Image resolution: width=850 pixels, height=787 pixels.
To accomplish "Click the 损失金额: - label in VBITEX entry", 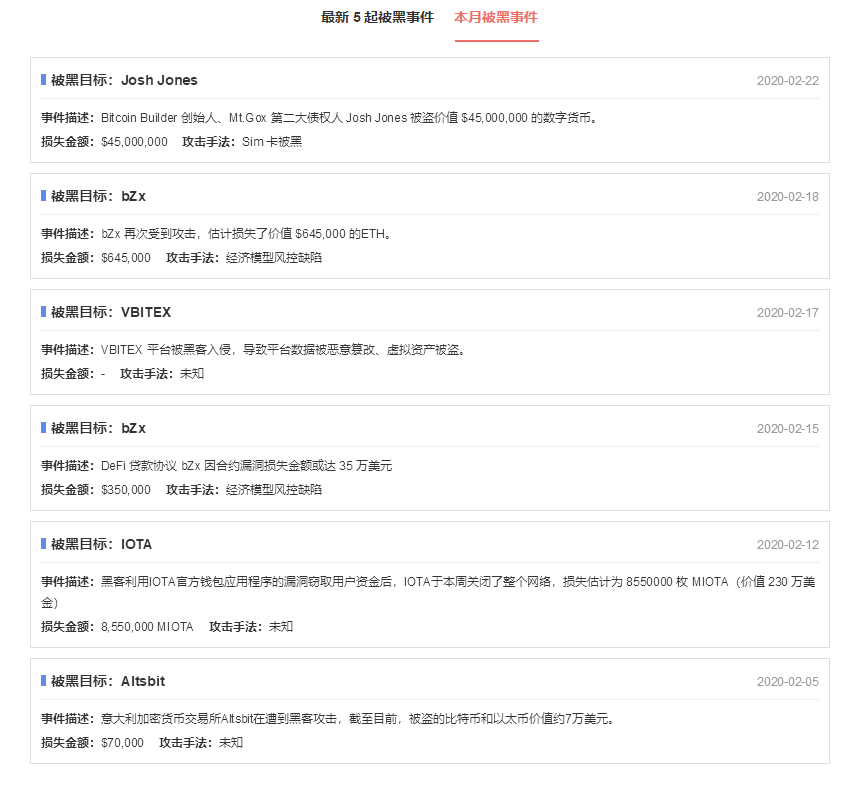I will coord(73,374).
